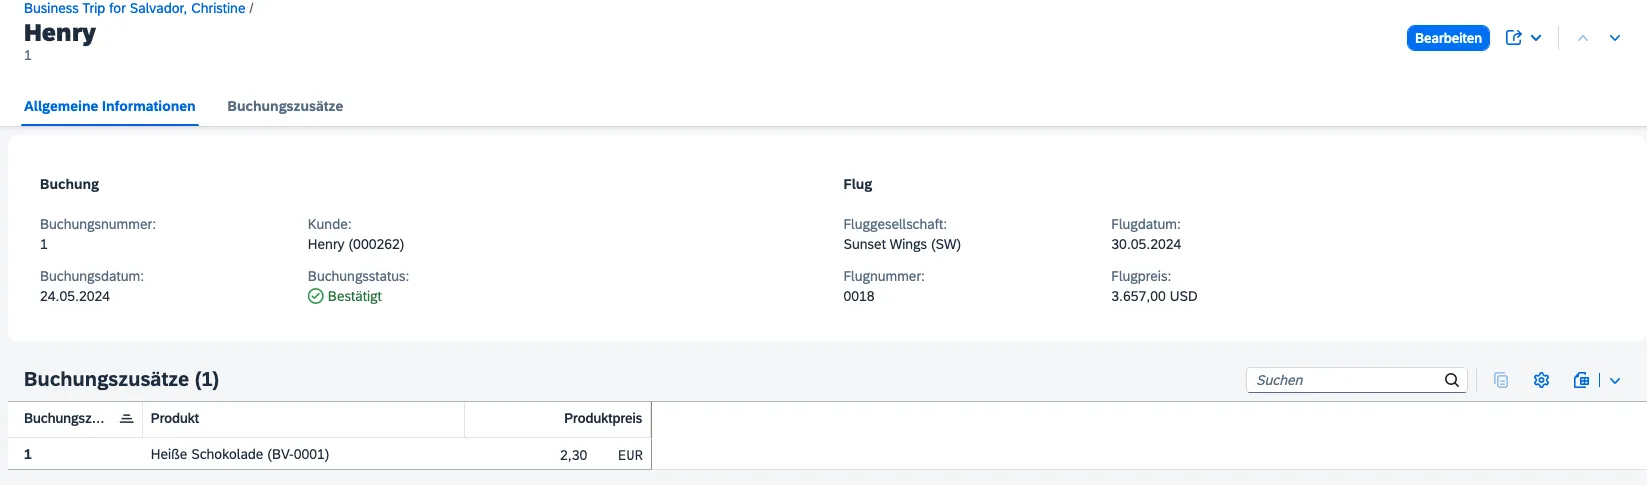Screen dimensions: 1647x485
Task: Go to next item with down arrow
Action: pos(1615,38)
